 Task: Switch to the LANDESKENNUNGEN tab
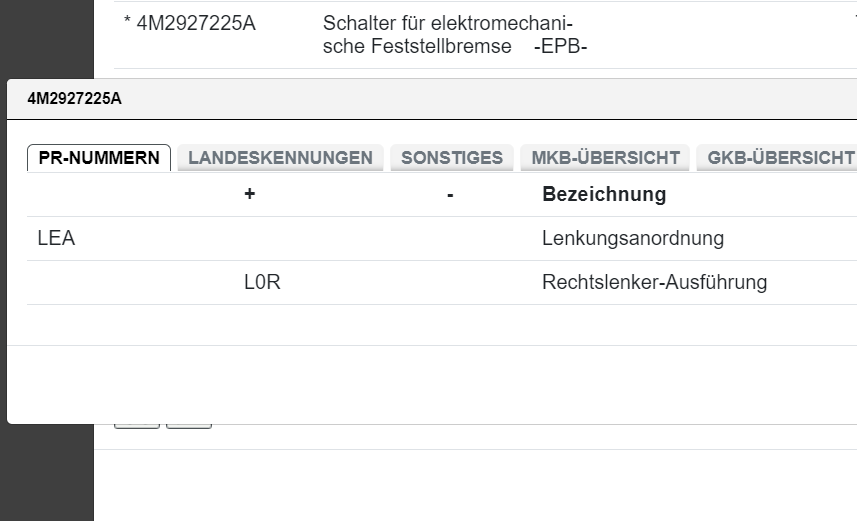pos(280,158)
